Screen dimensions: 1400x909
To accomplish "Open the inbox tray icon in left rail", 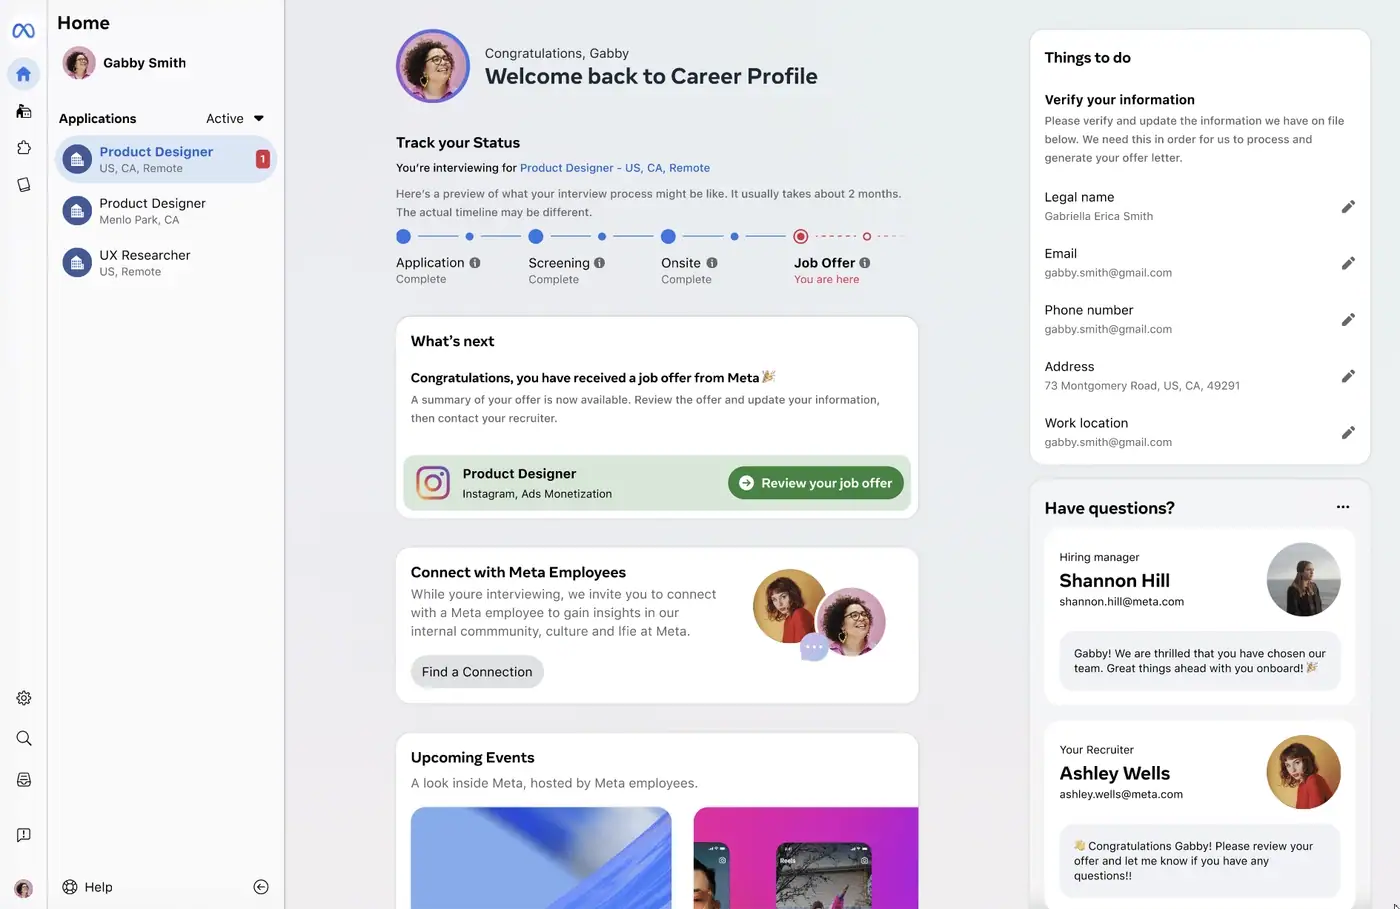I will tap(23, 780).
